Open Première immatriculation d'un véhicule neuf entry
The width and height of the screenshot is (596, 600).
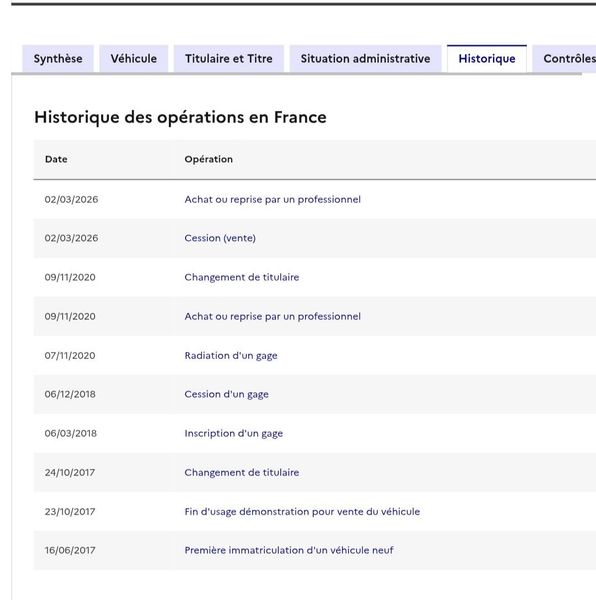coord(289,550)
